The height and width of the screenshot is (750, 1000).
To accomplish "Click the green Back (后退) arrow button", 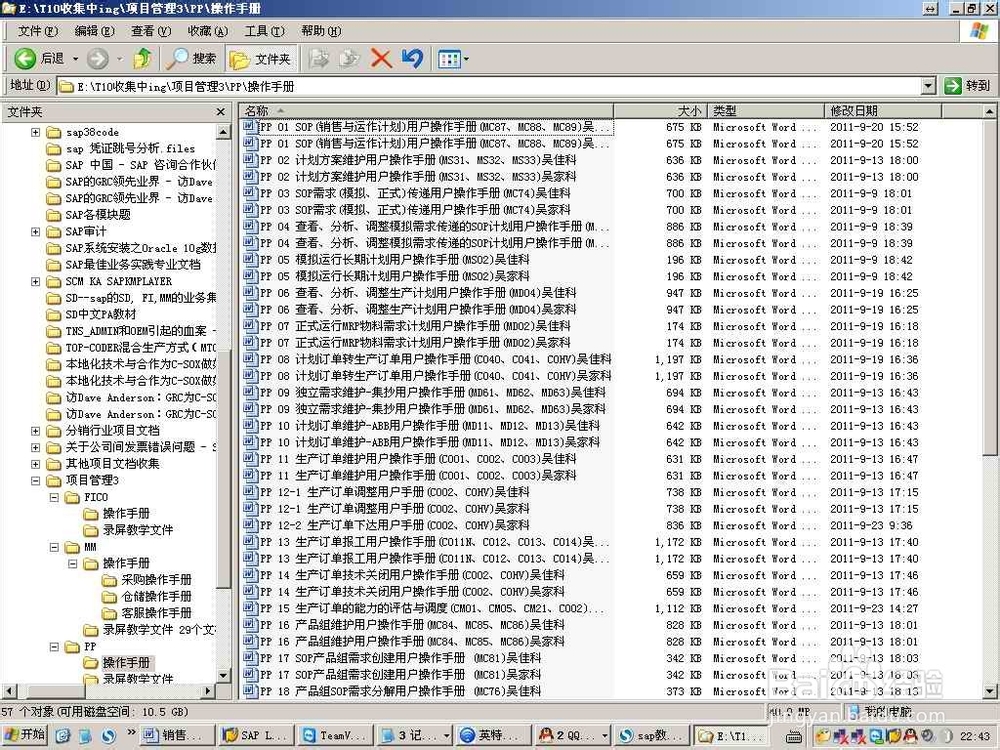I will pos(26,59).
